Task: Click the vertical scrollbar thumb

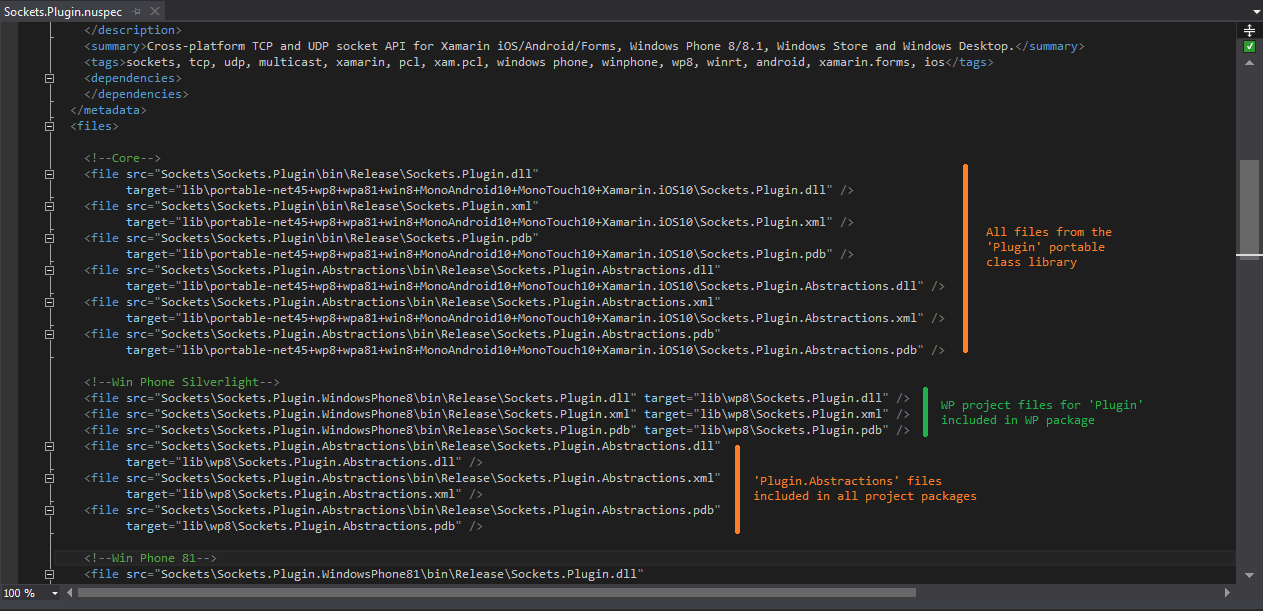Action: [x=1249, y=208]
